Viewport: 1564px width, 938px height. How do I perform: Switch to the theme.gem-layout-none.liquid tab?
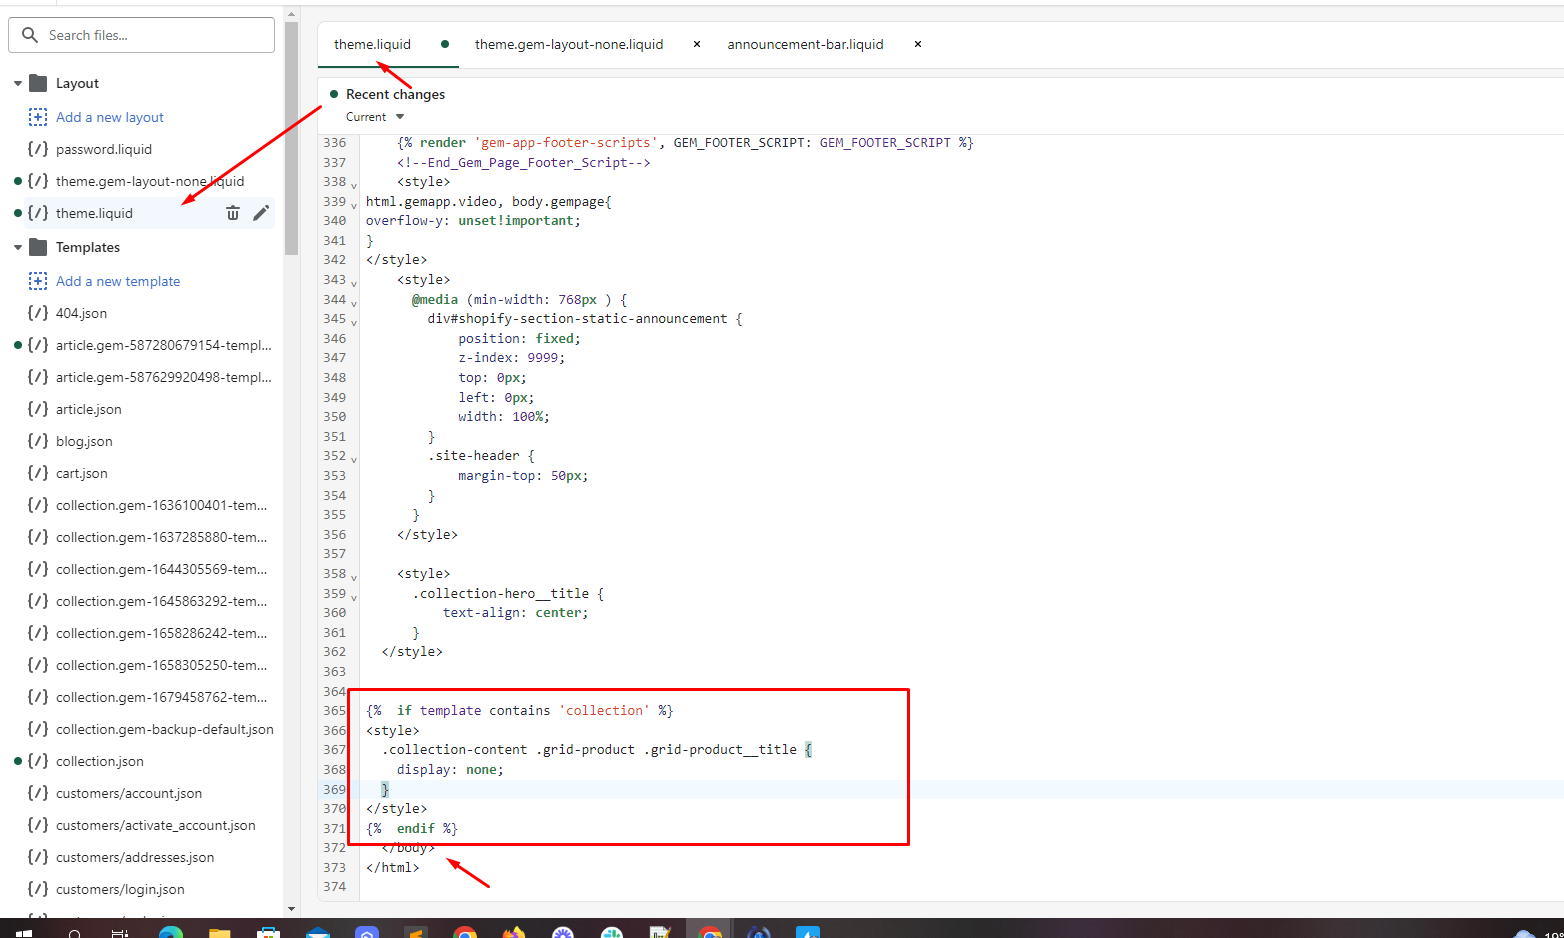pos(569,44)
